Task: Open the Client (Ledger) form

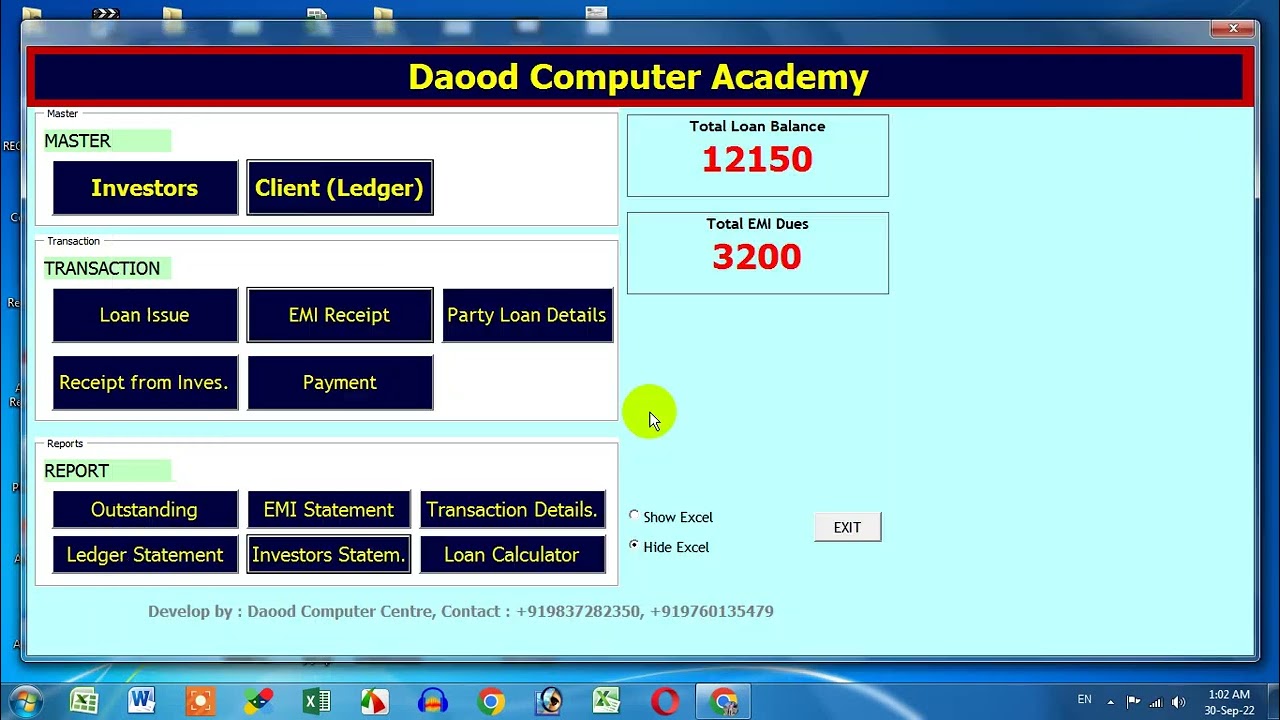Action: (340, 188)
